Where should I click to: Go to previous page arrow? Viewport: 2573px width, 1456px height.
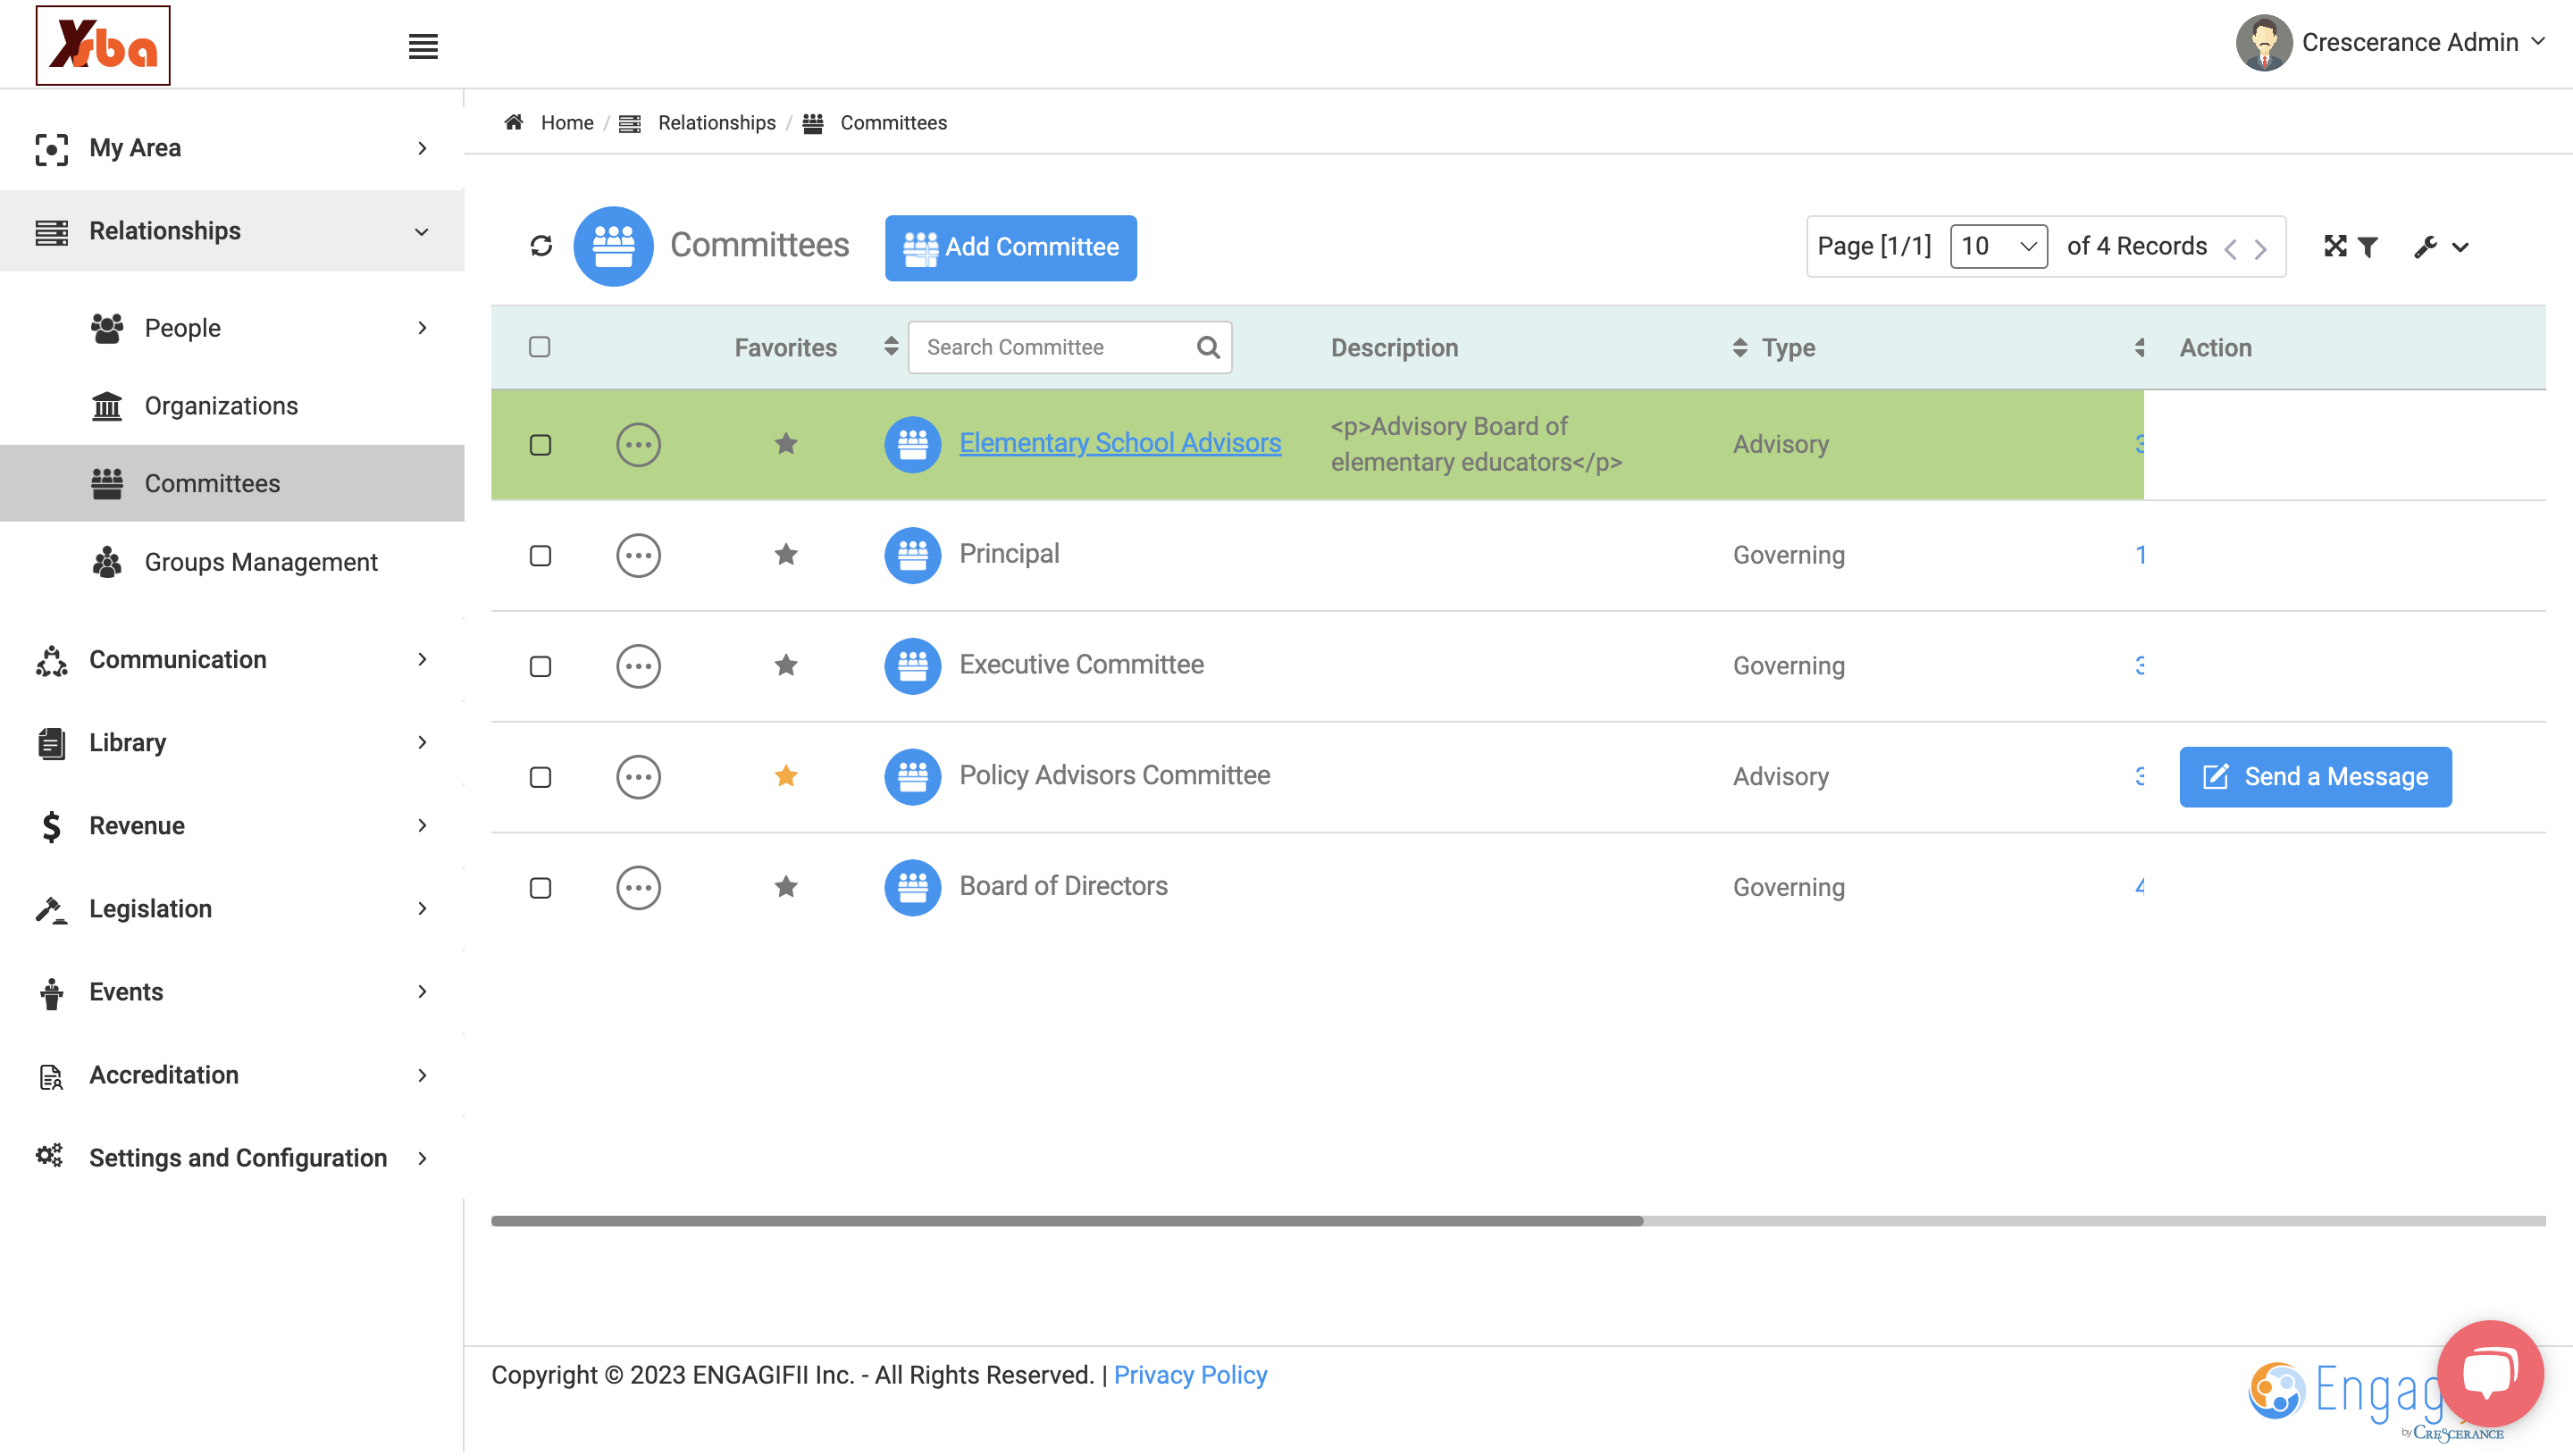pos(2230,248)
